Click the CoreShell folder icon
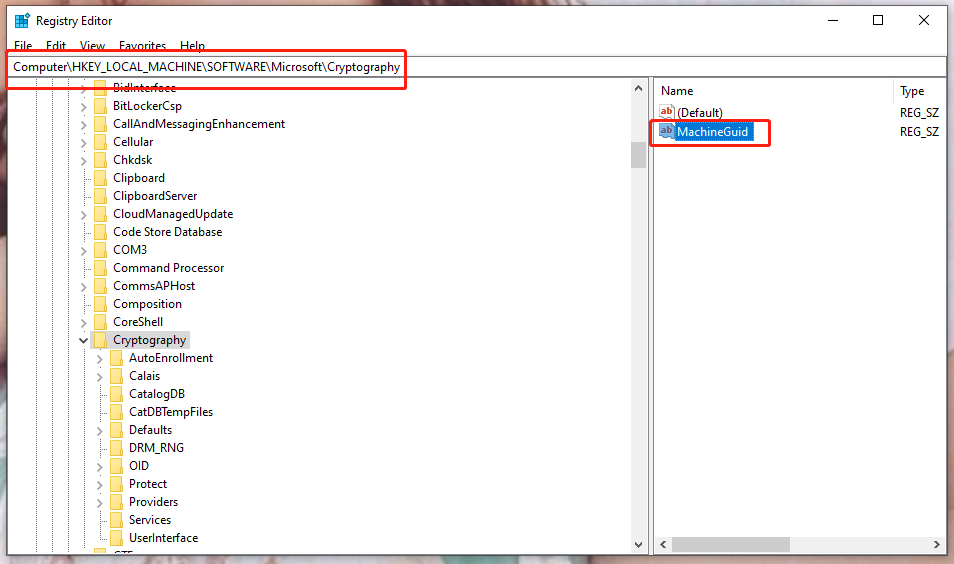The image size is (954, 564). pyautogui.click(x=100, y=322)
